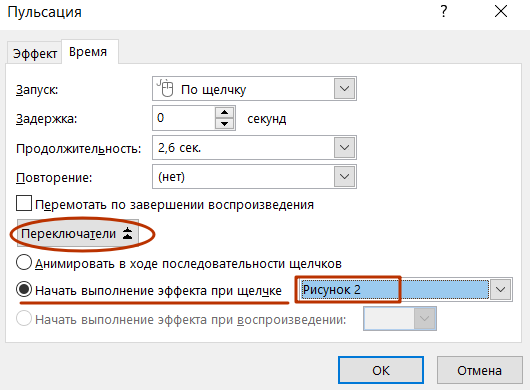The image size is (530, 390).
Task: Click the Отмена button
Action: point(479,370)
